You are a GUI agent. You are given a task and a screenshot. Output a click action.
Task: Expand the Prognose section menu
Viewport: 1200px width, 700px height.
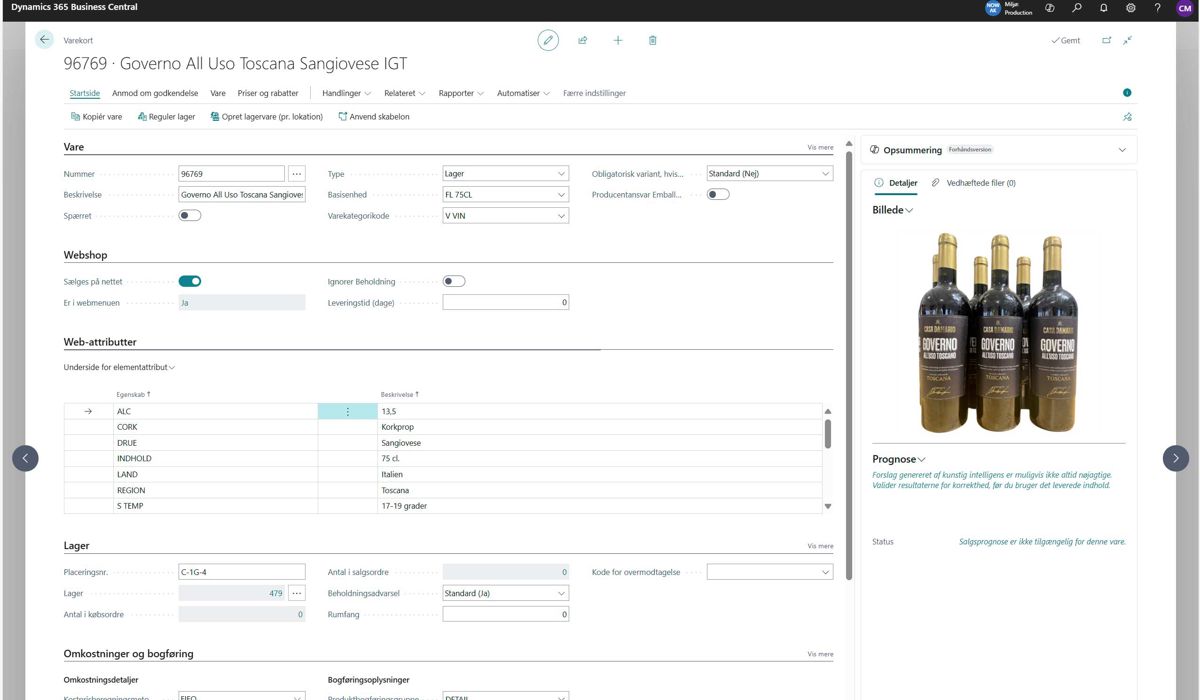(x=899, y=459)
